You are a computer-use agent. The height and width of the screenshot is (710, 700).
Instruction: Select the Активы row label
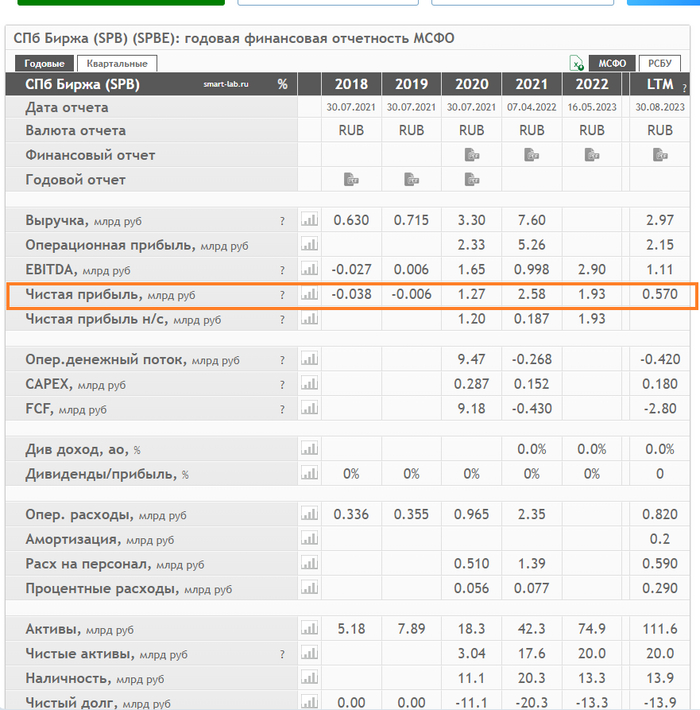coord(80,629)
